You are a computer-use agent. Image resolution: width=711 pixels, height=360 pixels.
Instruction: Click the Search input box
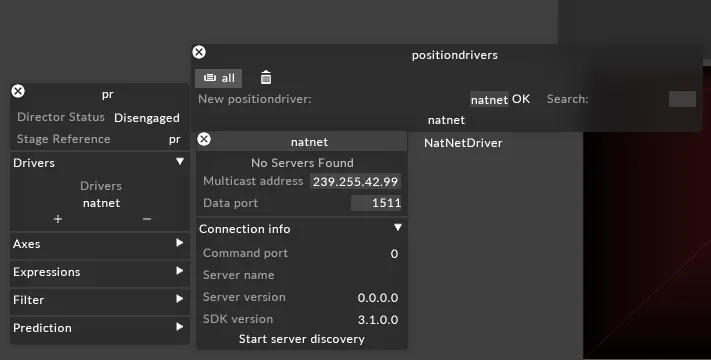click(682, 99)
